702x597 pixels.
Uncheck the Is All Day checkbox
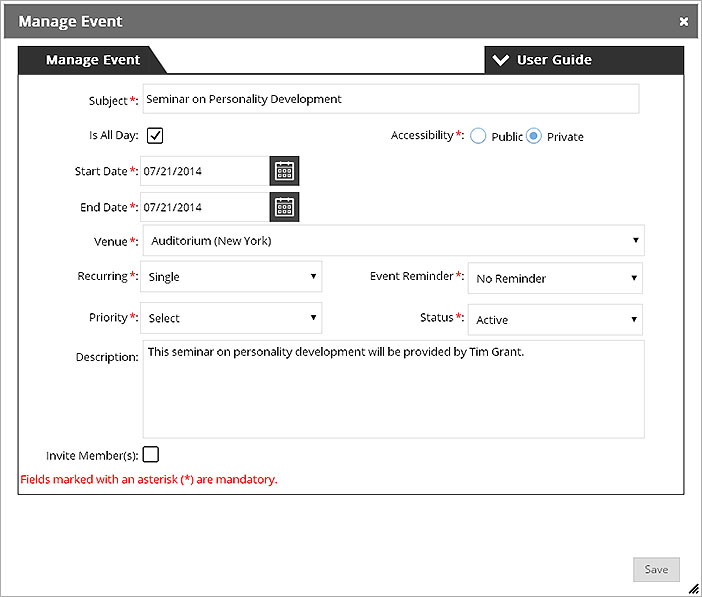[155, 135]
